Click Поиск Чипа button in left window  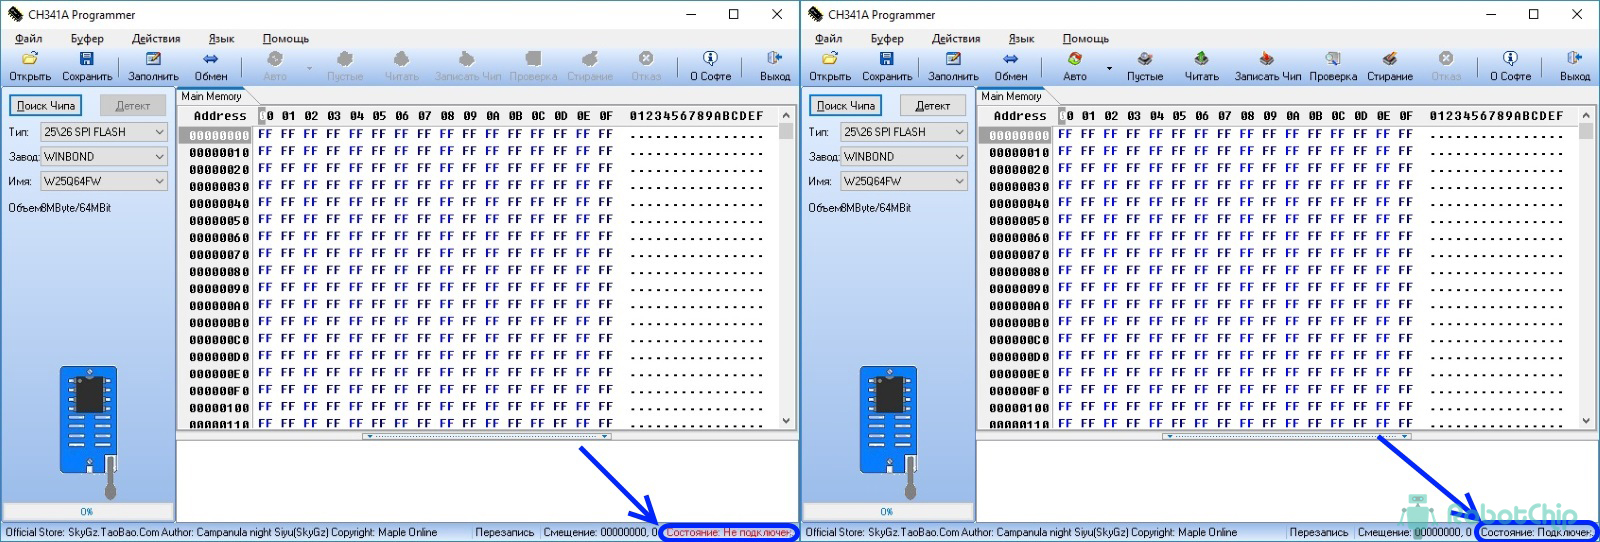(x=46, y=106)
